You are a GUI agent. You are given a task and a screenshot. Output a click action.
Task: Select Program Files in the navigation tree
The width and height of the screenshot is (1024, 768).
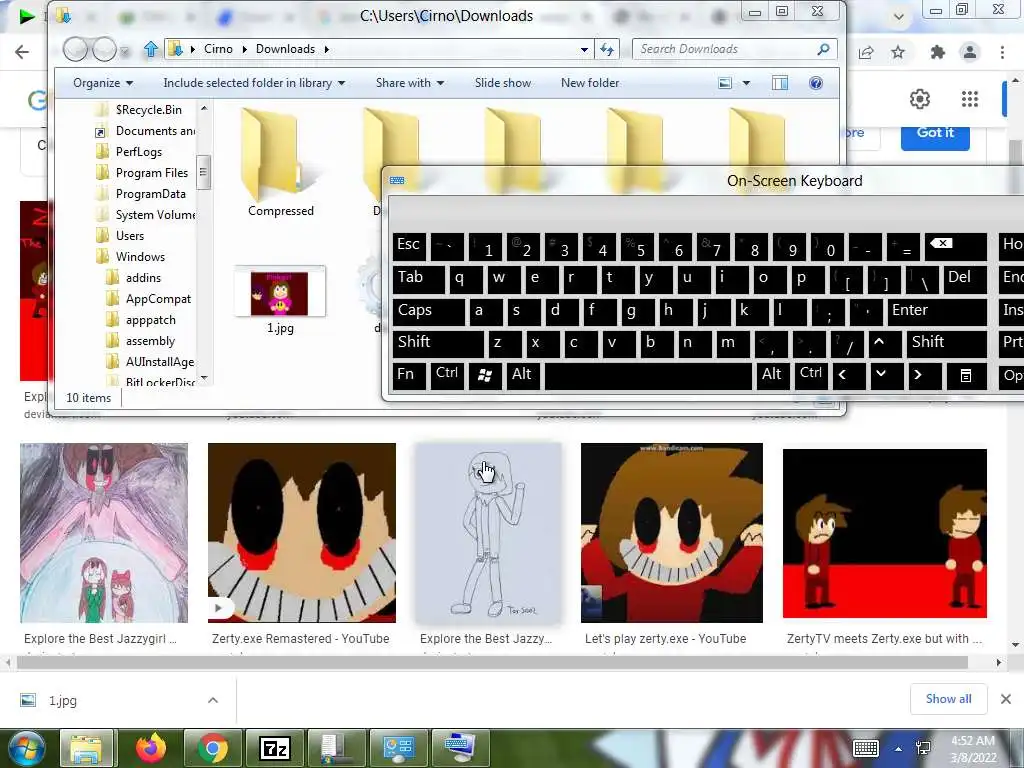click(x=152, y=173)
